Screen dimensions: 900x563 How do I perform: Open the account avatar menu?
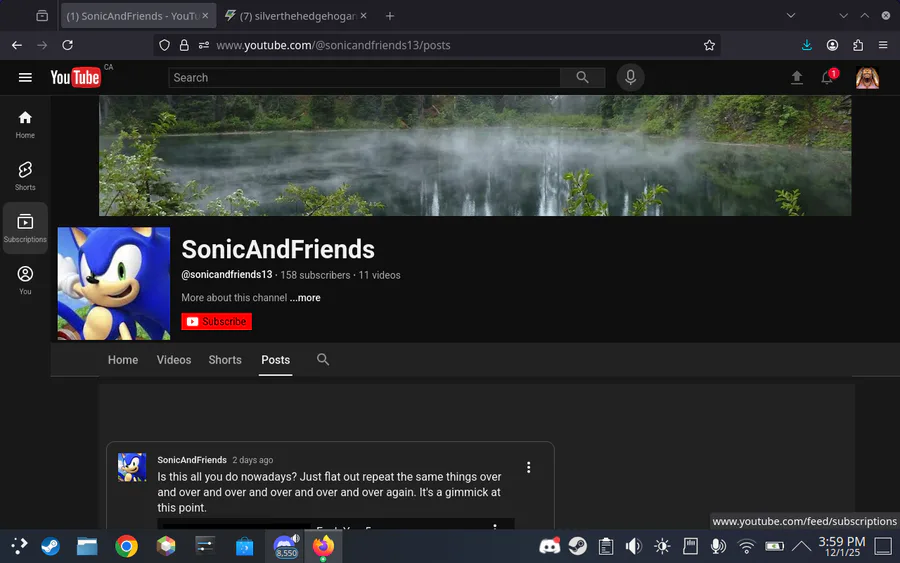point(867,77)
